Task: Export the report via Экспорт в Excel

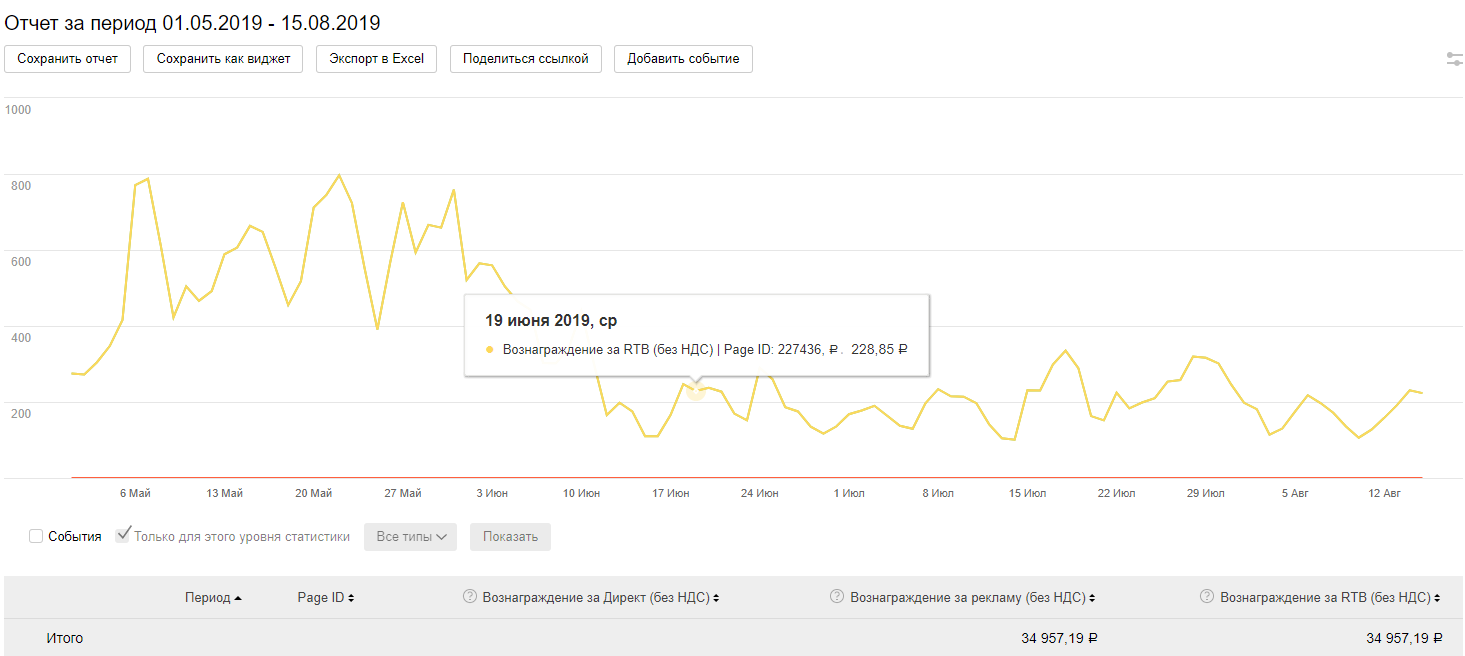Action: pos(376,59)
